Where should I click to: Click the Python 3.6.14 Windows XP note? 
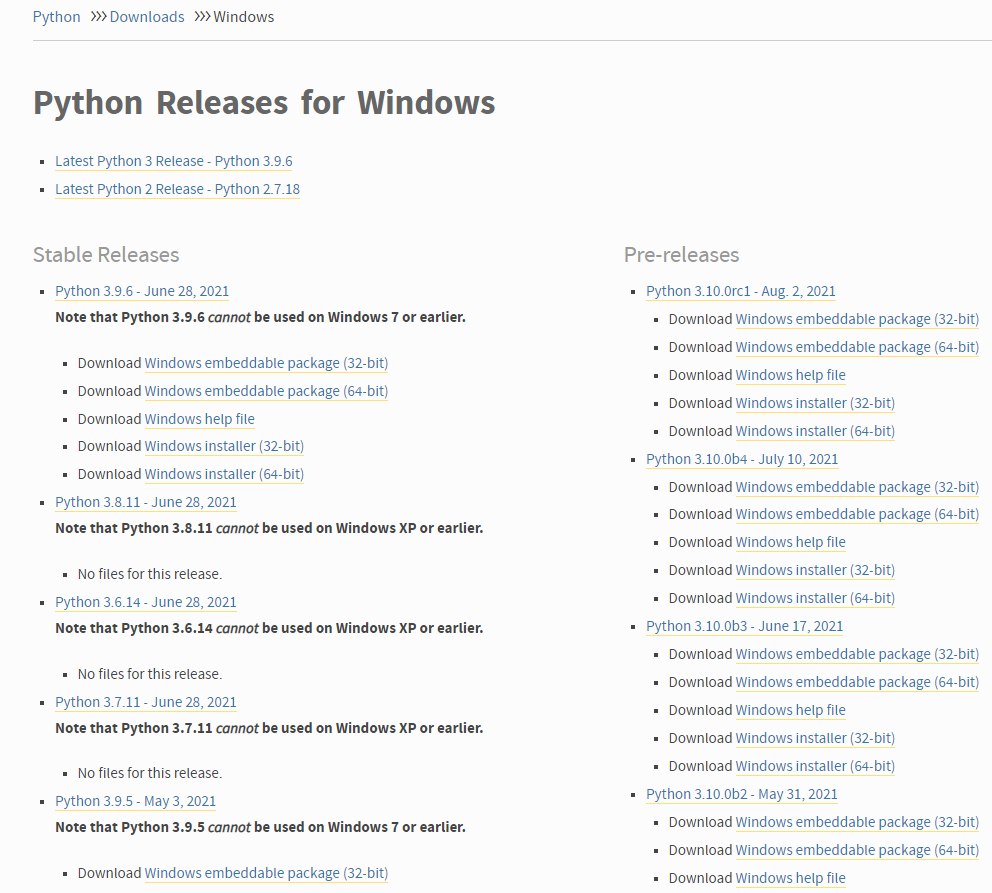point(269,628)
